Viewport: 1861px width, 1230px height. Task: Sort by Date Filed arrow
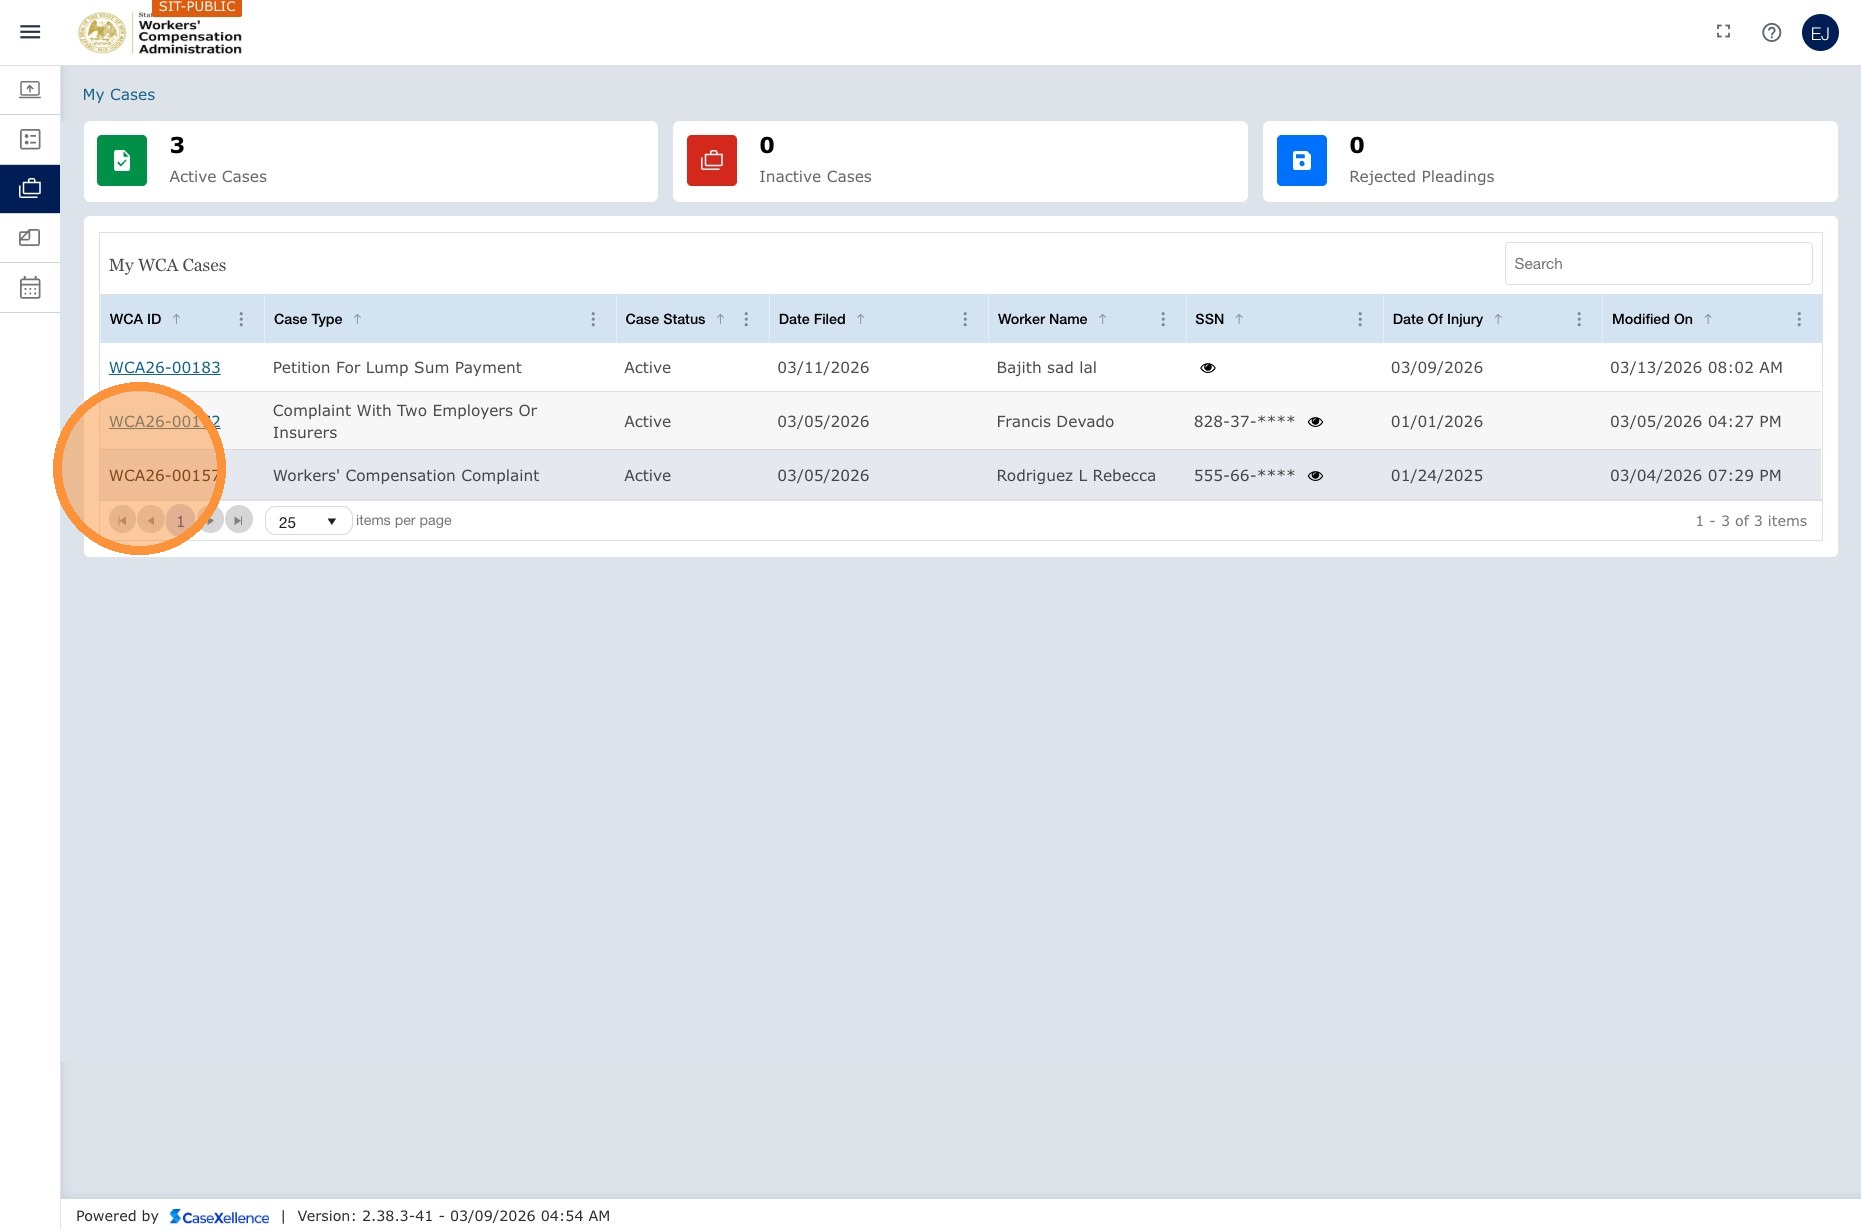[x=860, y=319]
